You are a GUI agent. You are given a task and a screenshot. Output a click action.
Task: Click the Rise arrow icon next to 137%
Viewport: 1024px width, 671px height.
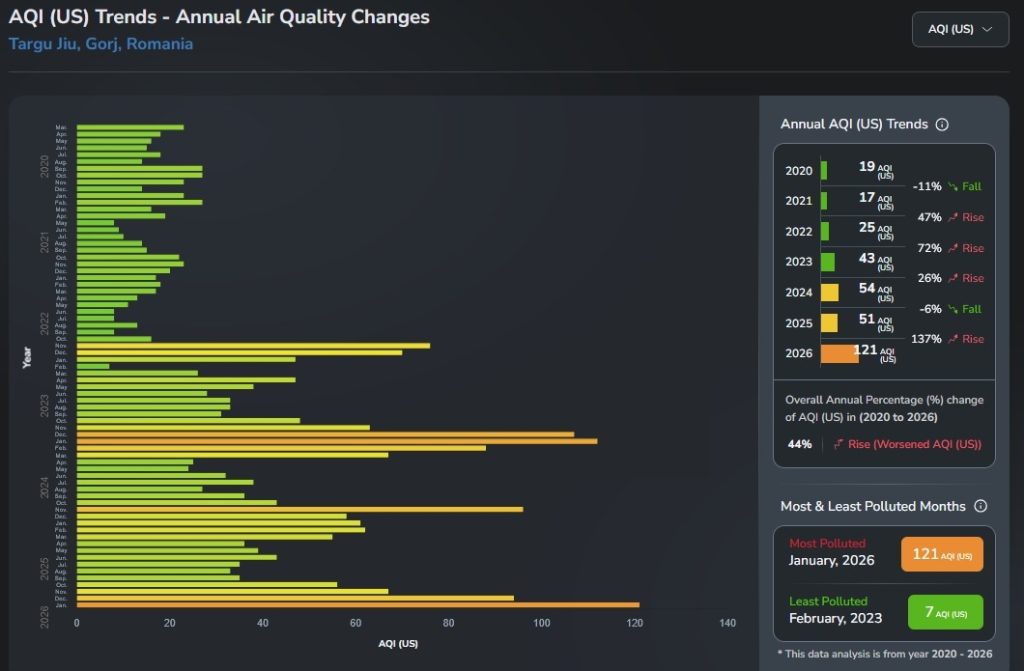point(953,339)
